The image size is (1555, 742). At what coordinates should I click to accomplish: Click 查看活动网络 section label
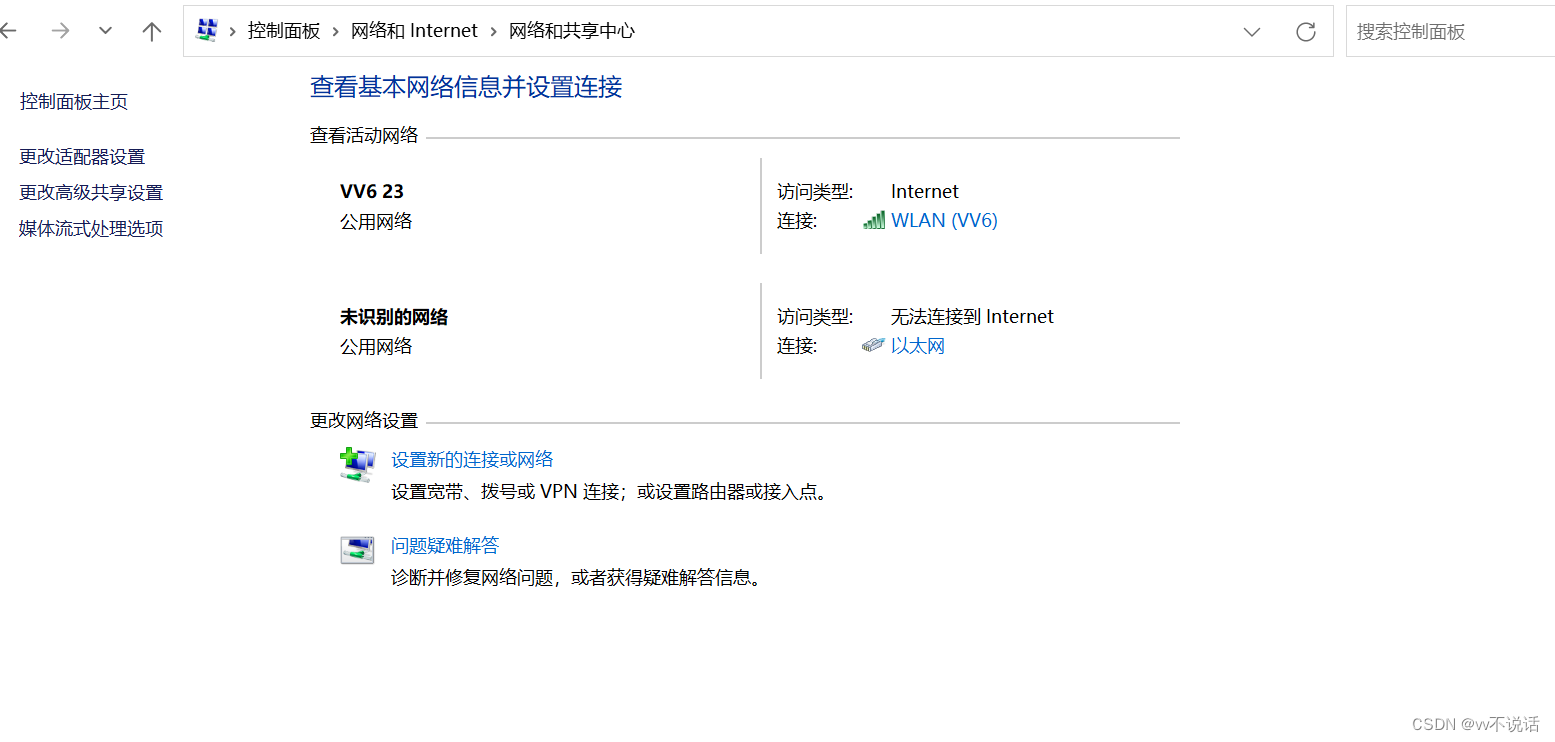(x=364, y=136)
